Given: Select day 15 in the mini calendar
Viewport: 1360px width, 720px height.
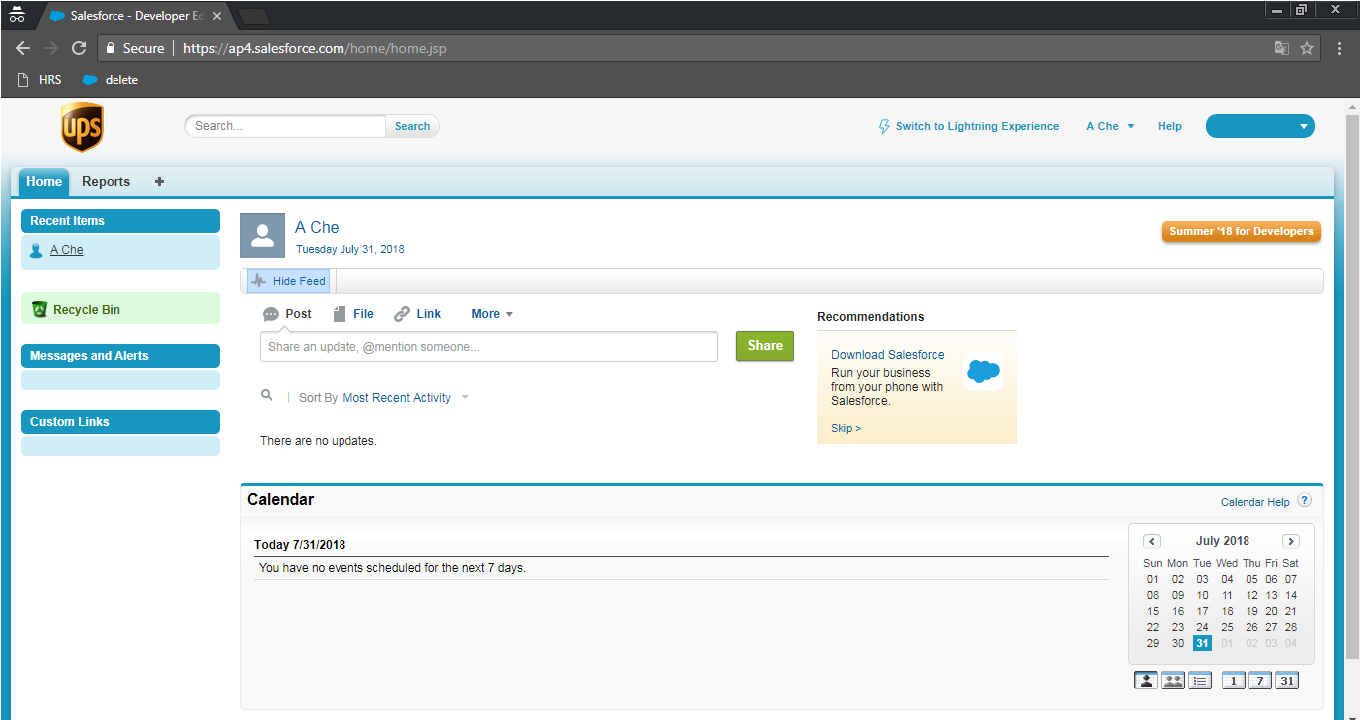Looking at the screenshot, I should [x=1153, y=612].
